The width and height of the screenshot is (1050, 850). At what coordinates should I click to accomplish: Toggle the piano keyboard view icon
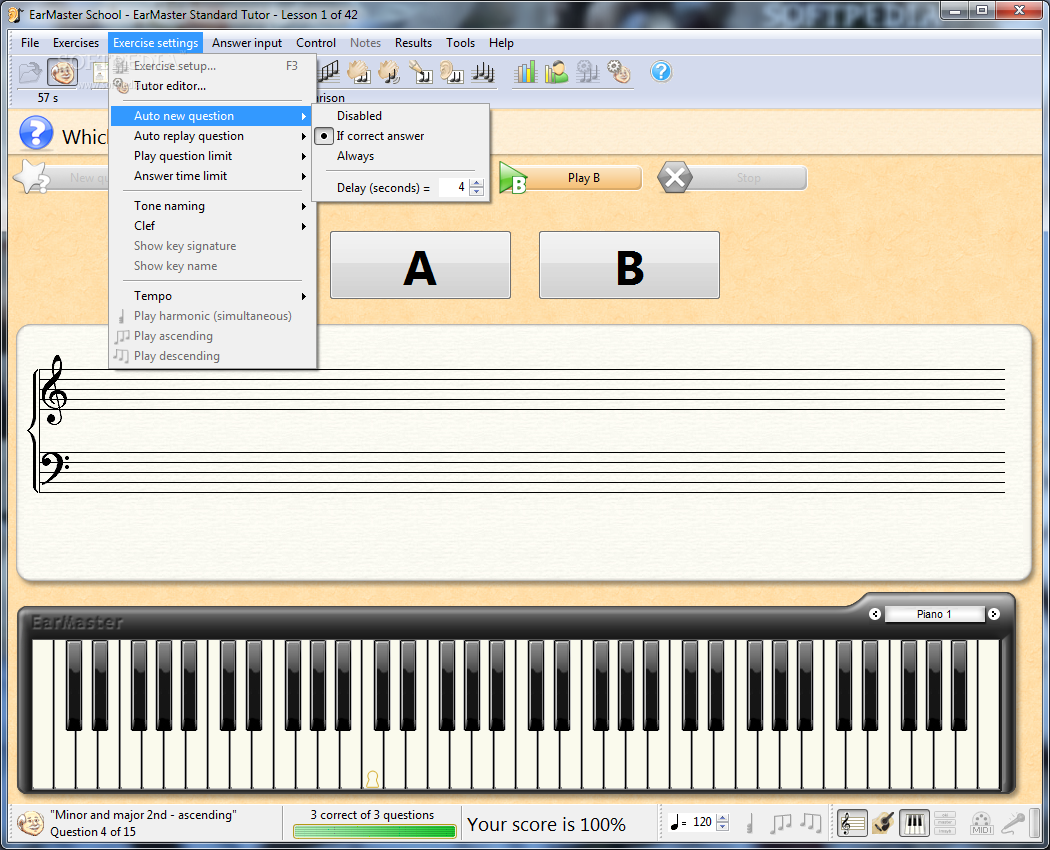tap(915, 823)
